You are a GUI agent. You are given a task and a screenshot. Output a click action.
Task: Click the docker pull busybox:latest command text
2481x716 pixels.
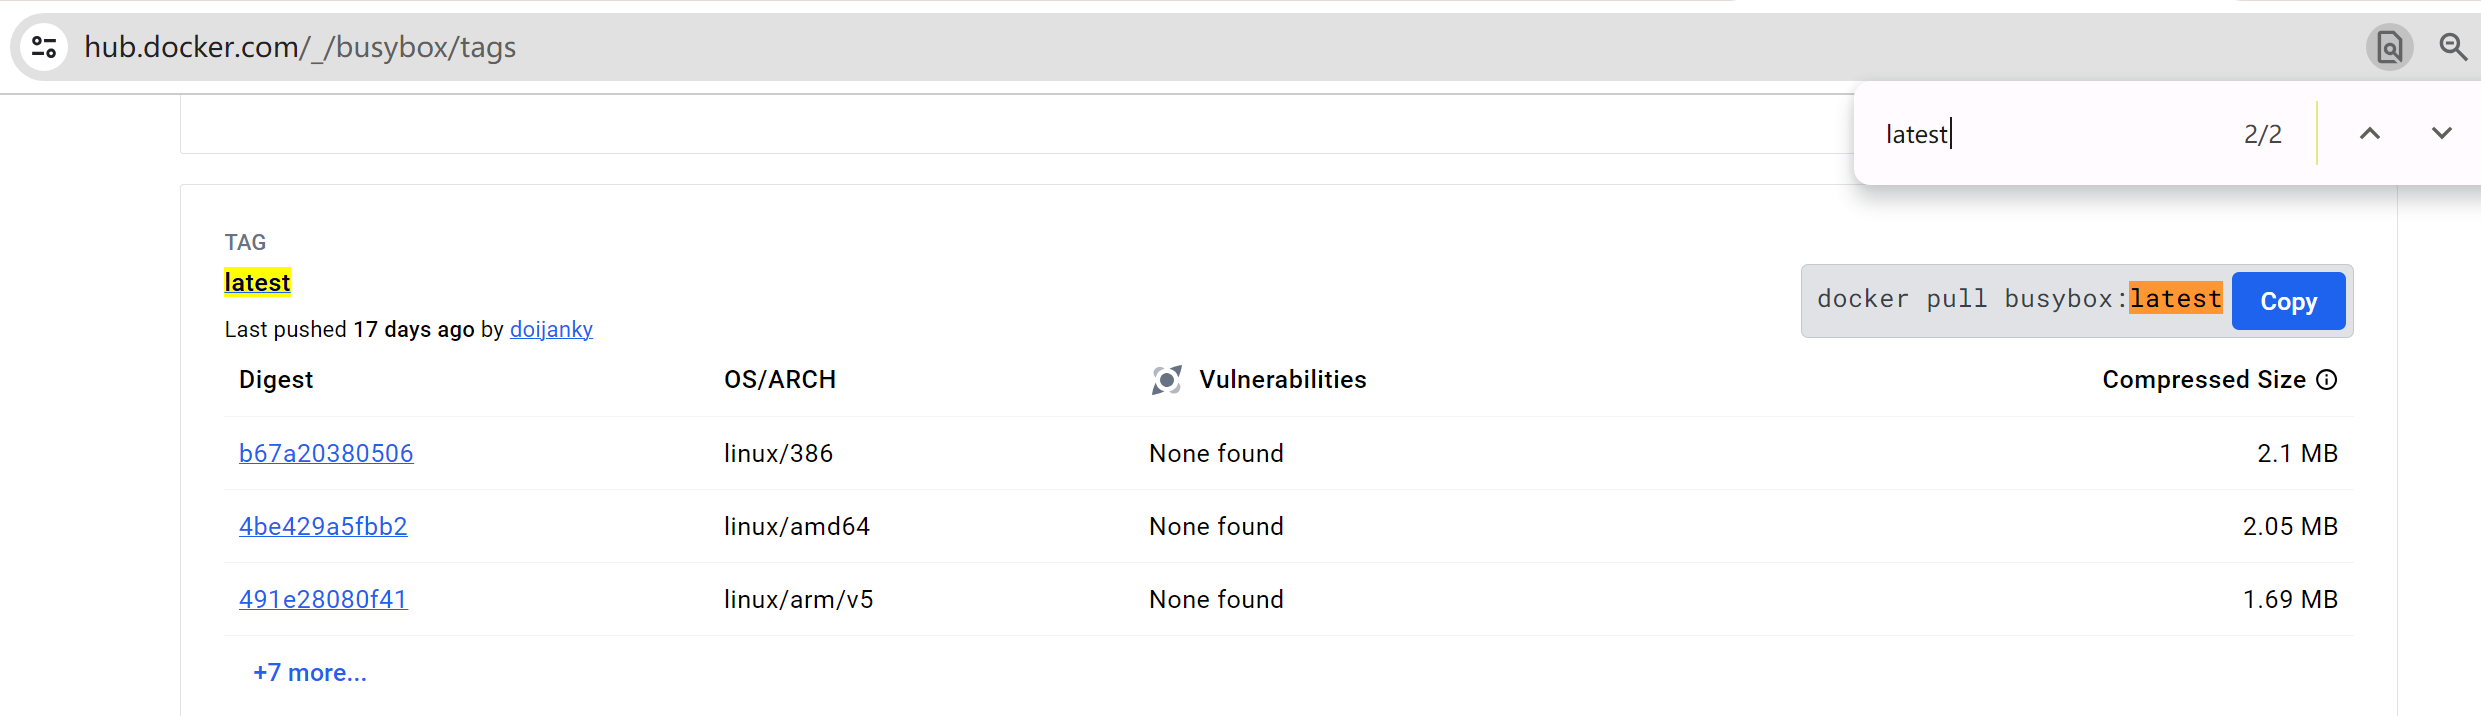(2017, 299)
